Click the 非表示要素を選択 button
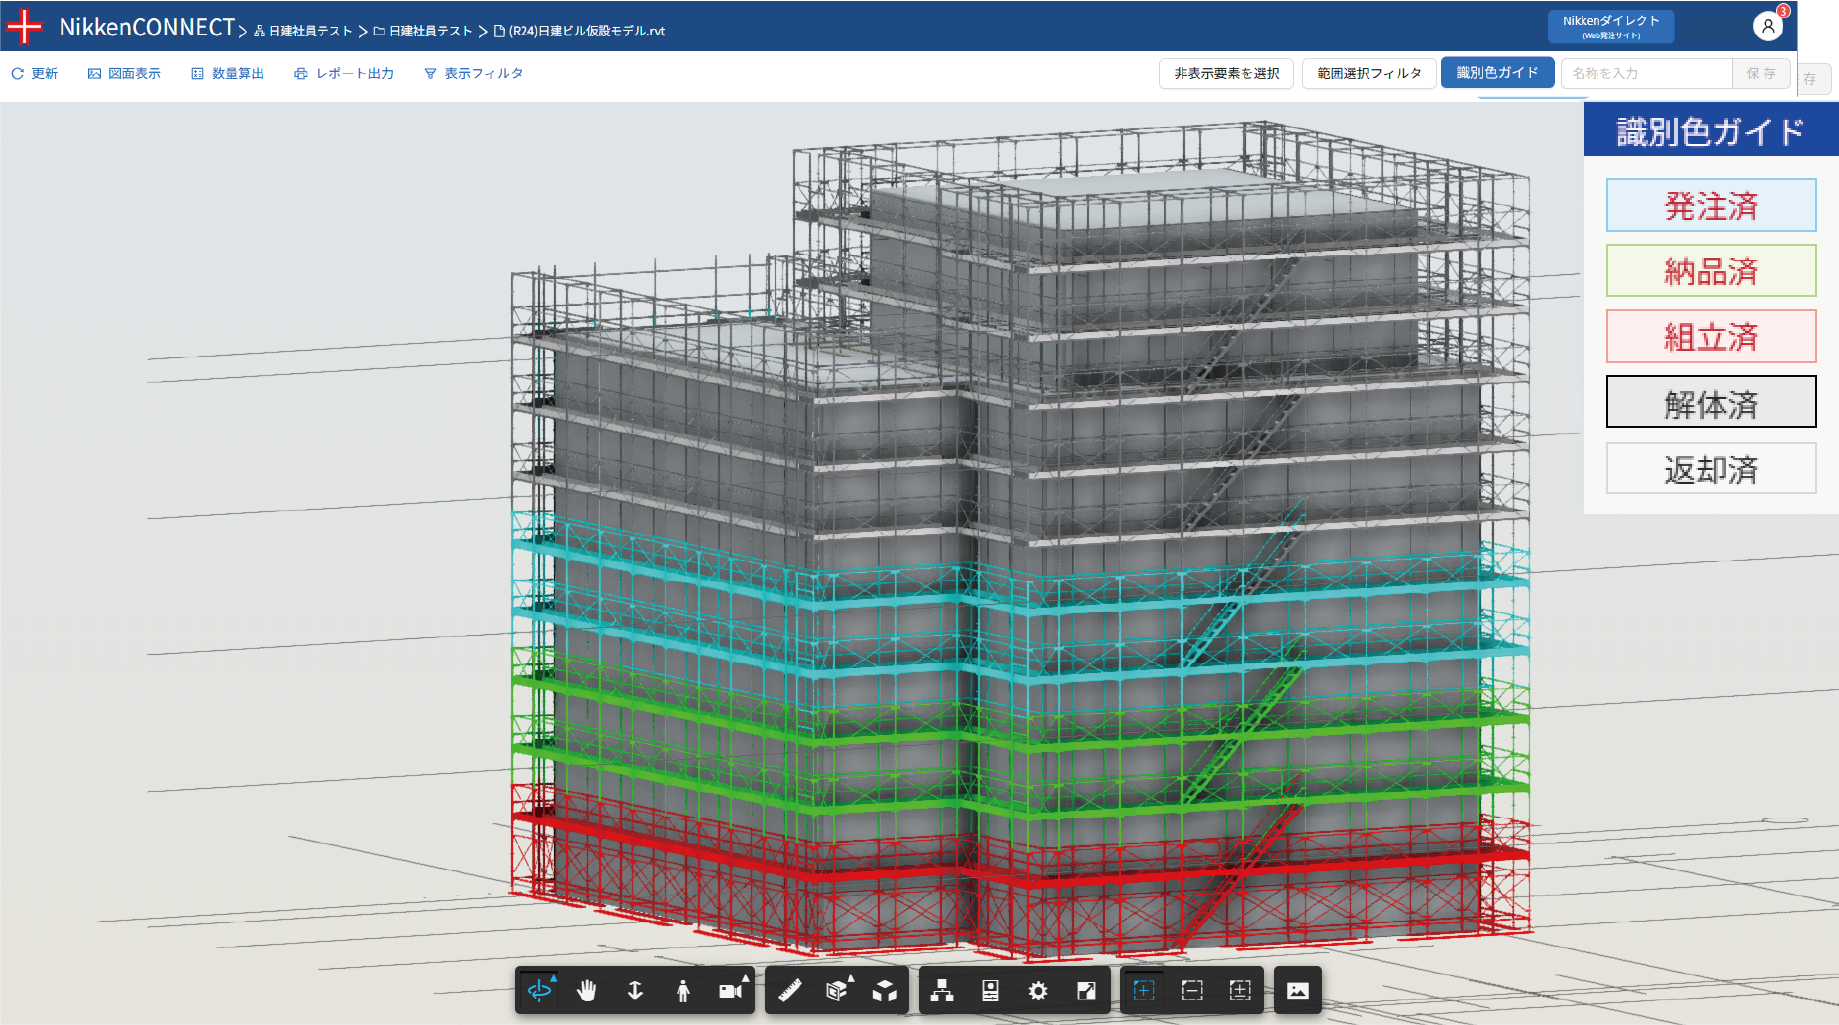 [x=1226, y=74]
